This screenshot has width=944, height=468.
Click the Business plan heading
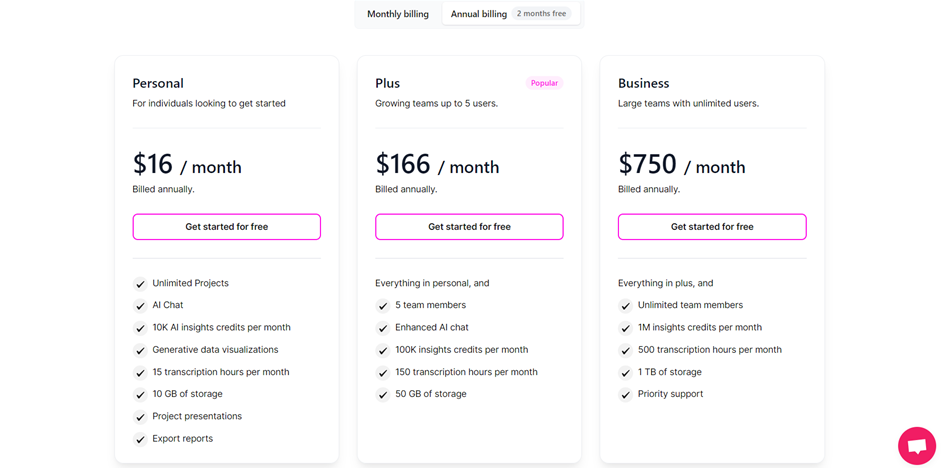point(644,83)
